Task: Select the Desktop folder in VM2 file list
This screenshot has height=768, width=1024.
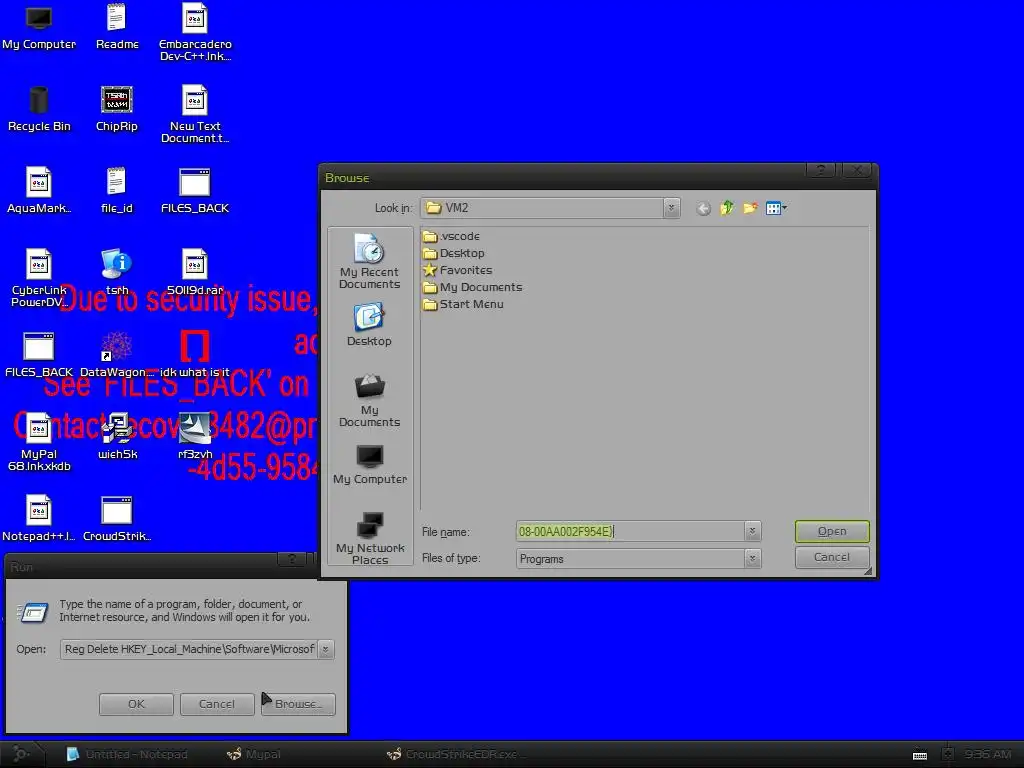Action: [x=454, y=253]
